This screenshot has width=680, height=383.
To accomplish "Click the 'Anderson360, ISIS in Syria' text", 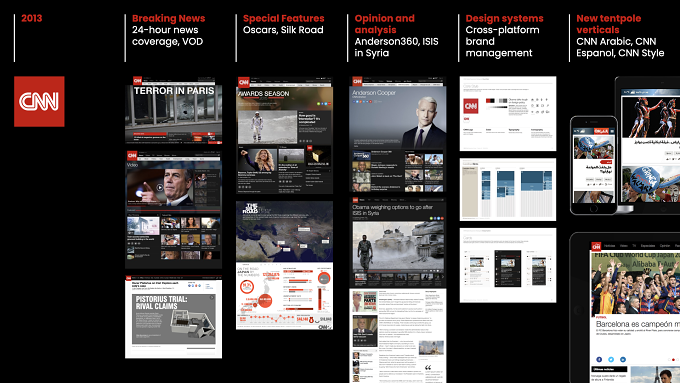I will coord(396,47).
